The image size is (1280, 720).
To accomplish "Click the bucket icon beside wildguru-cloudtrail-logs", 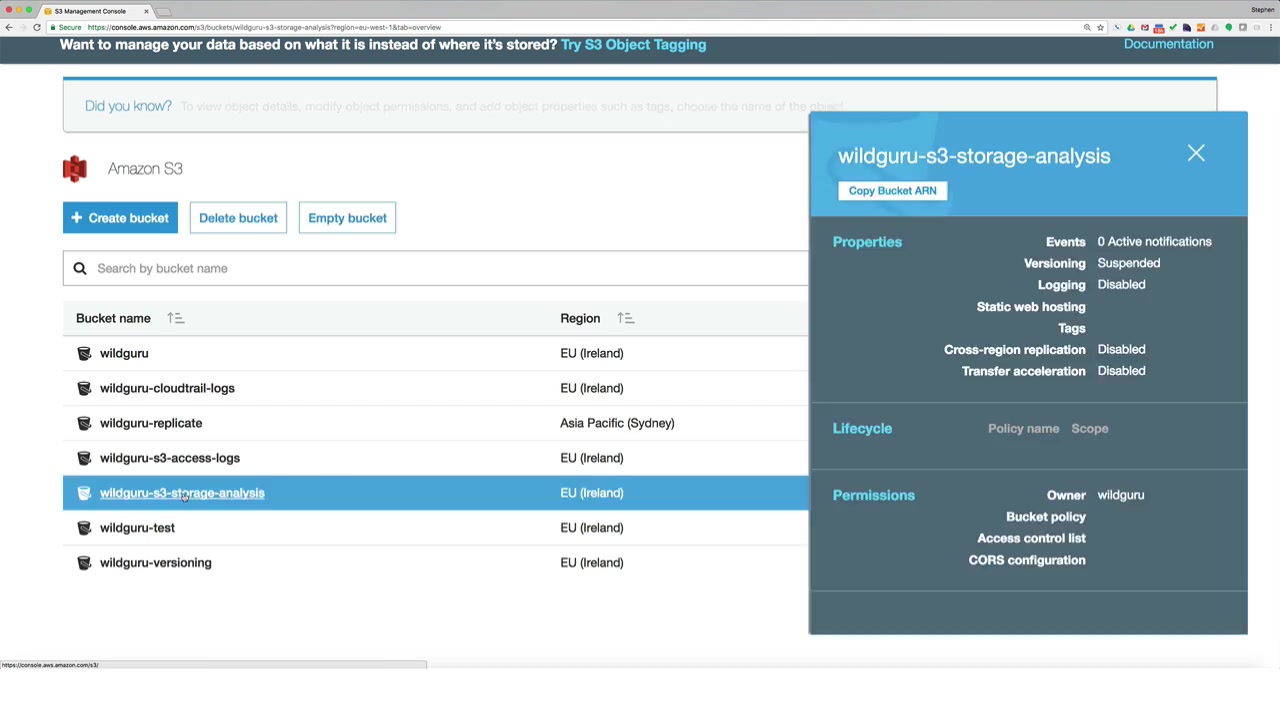I will coord(84,388).
